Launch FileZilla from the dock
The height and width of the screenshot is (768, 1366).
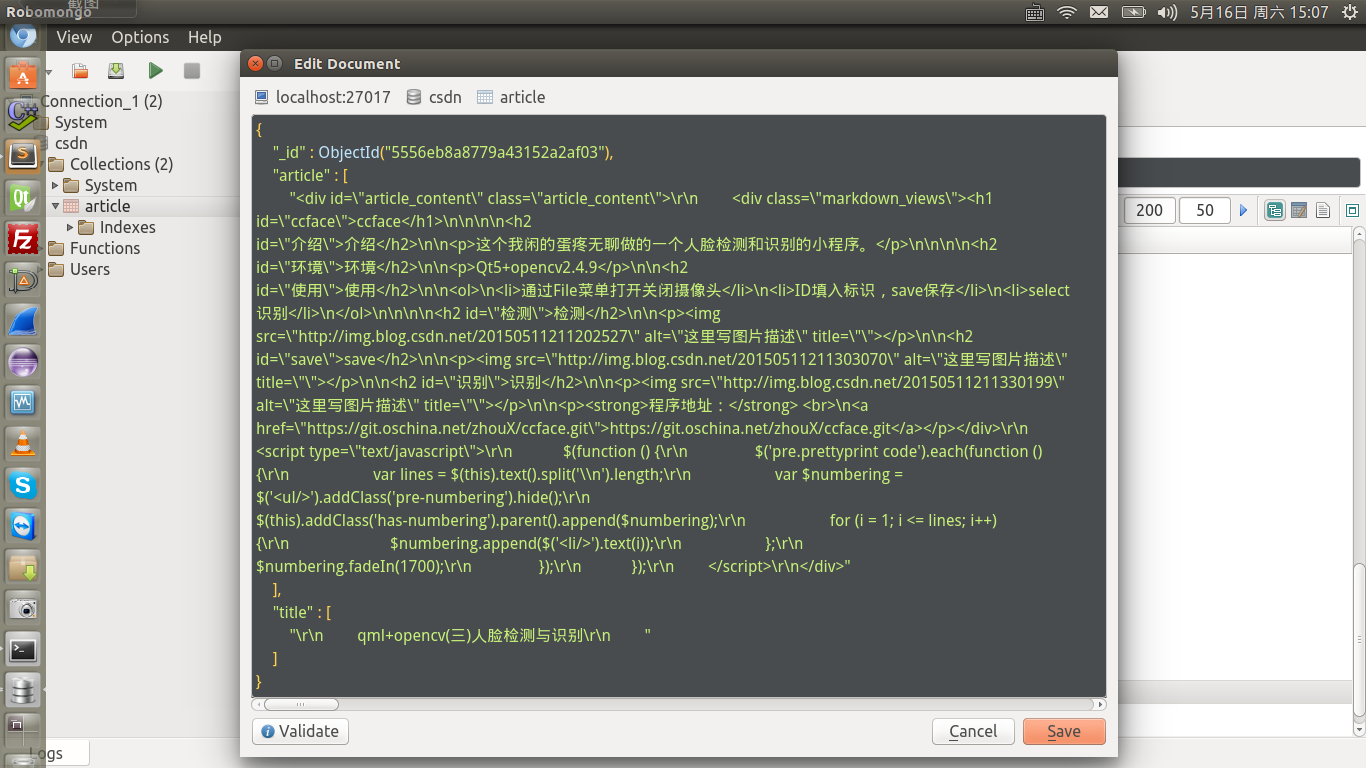pos(22,238)
